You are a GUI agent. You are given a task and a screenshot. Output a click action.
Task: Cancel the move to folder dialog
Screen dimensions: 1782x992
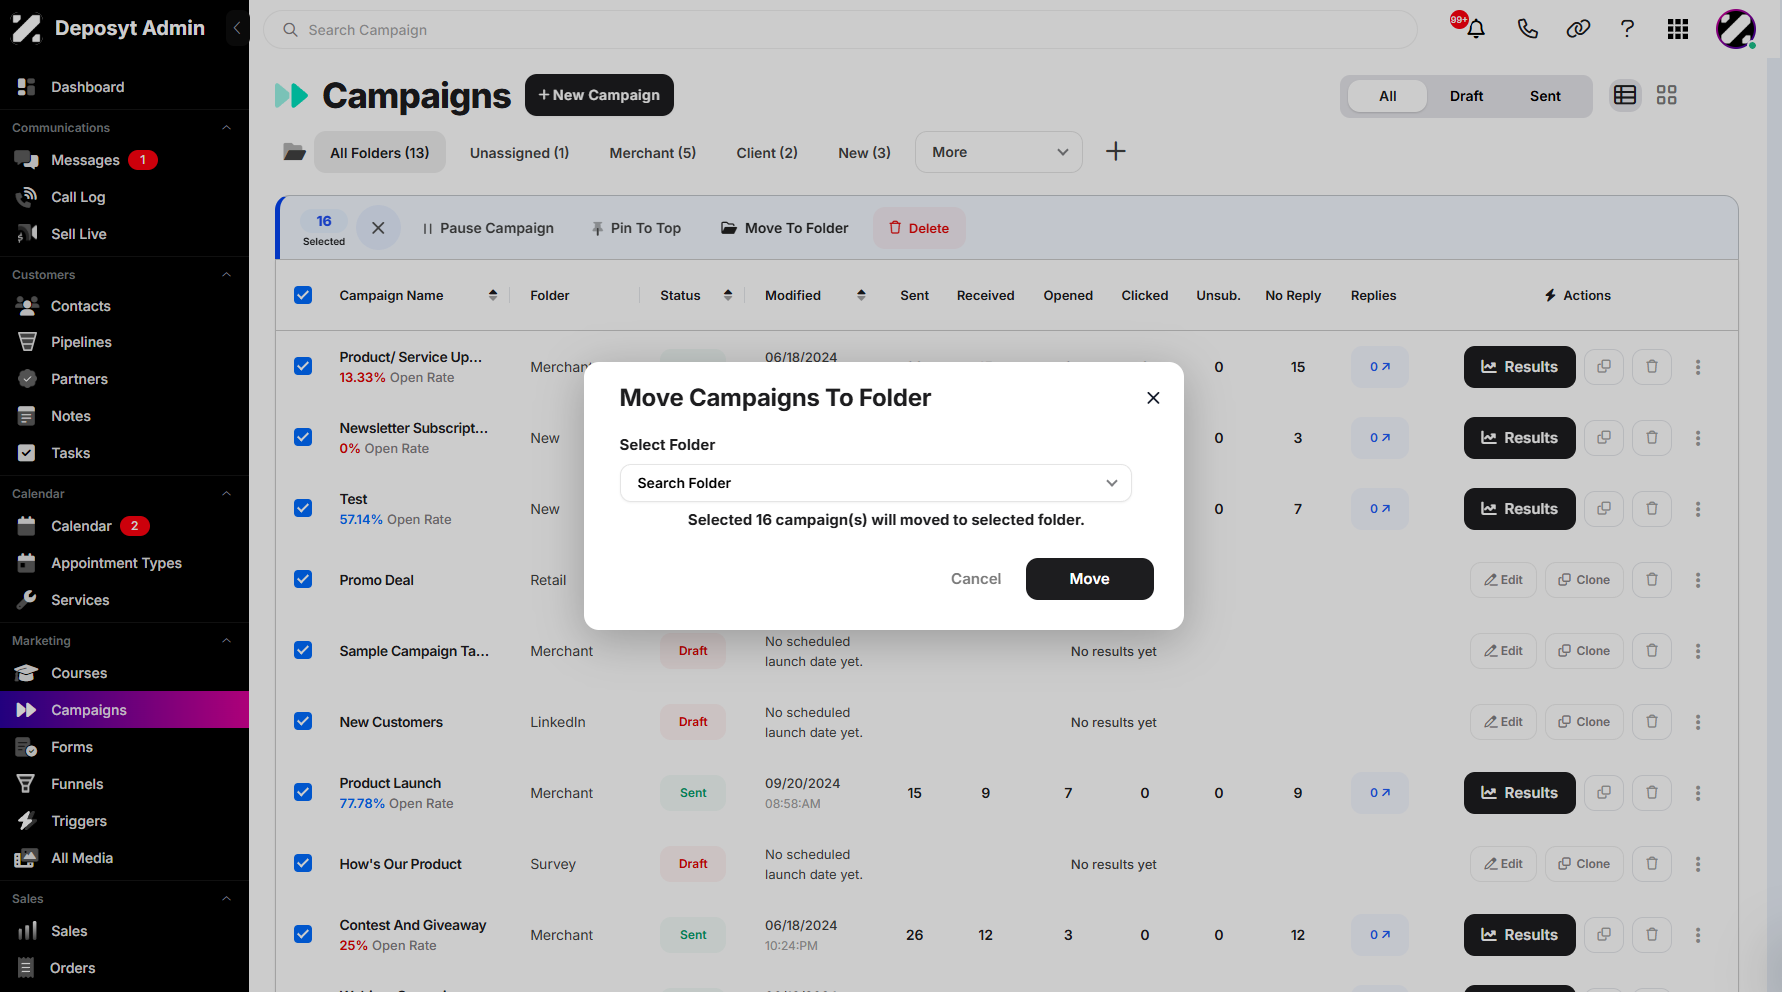click(x=976, y=579)
